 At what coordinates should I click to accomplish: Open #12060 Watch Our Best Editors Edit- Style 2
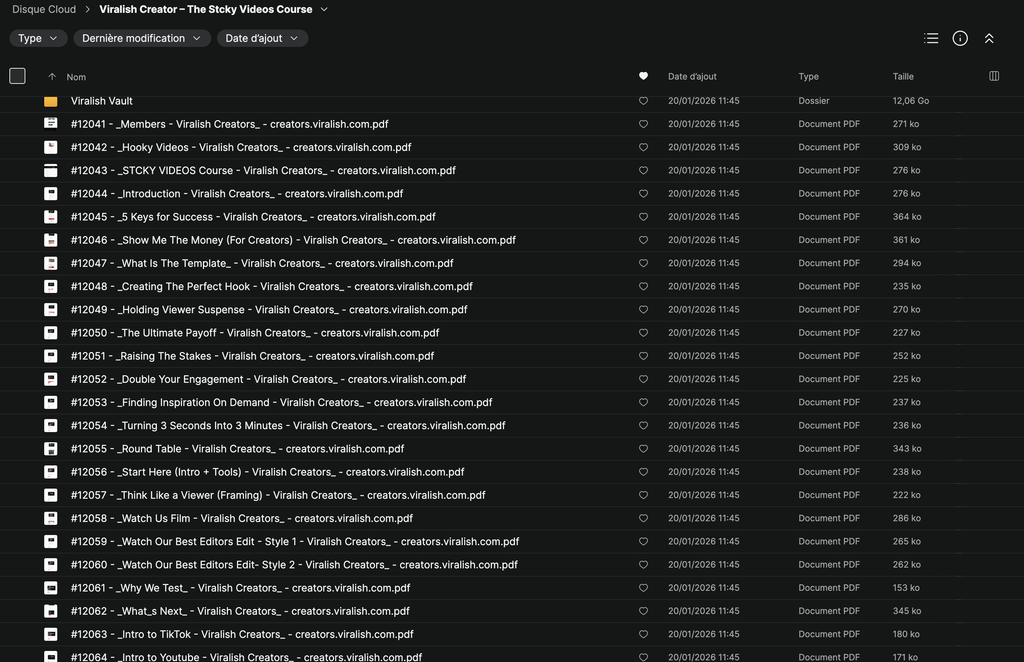pyautogui.click(x=294, y=565)
